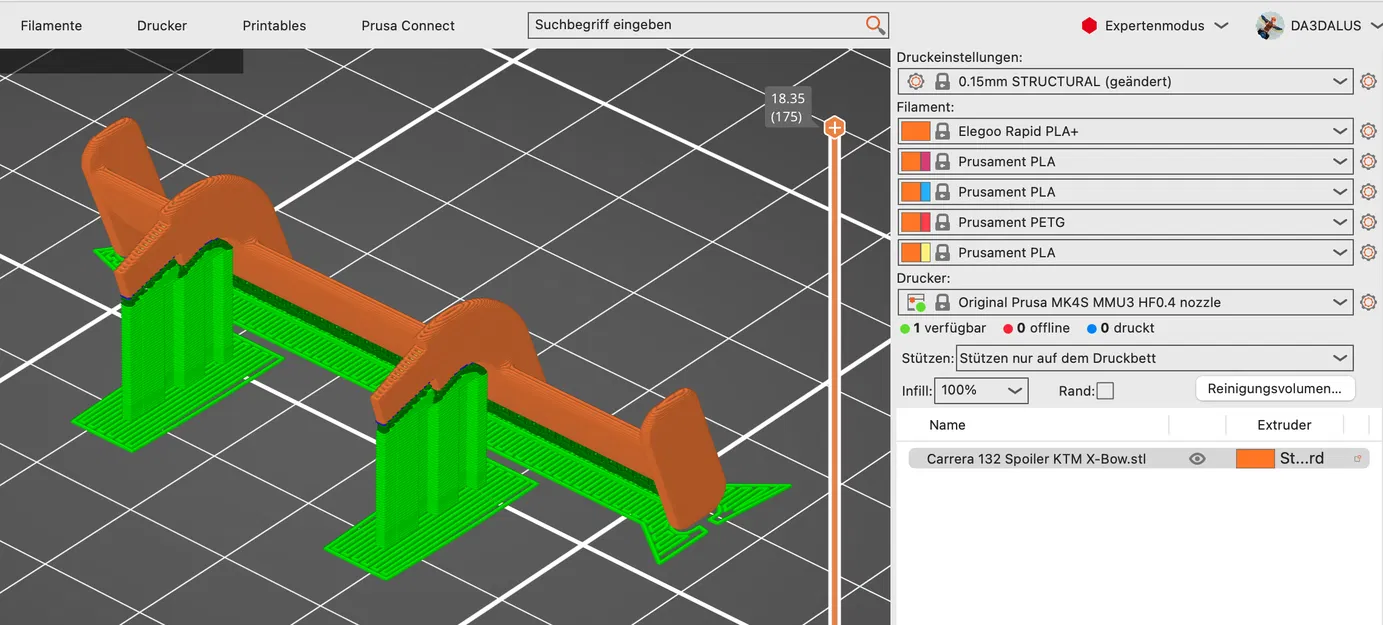Click the Extruder column header

(x=1284, y=425)
